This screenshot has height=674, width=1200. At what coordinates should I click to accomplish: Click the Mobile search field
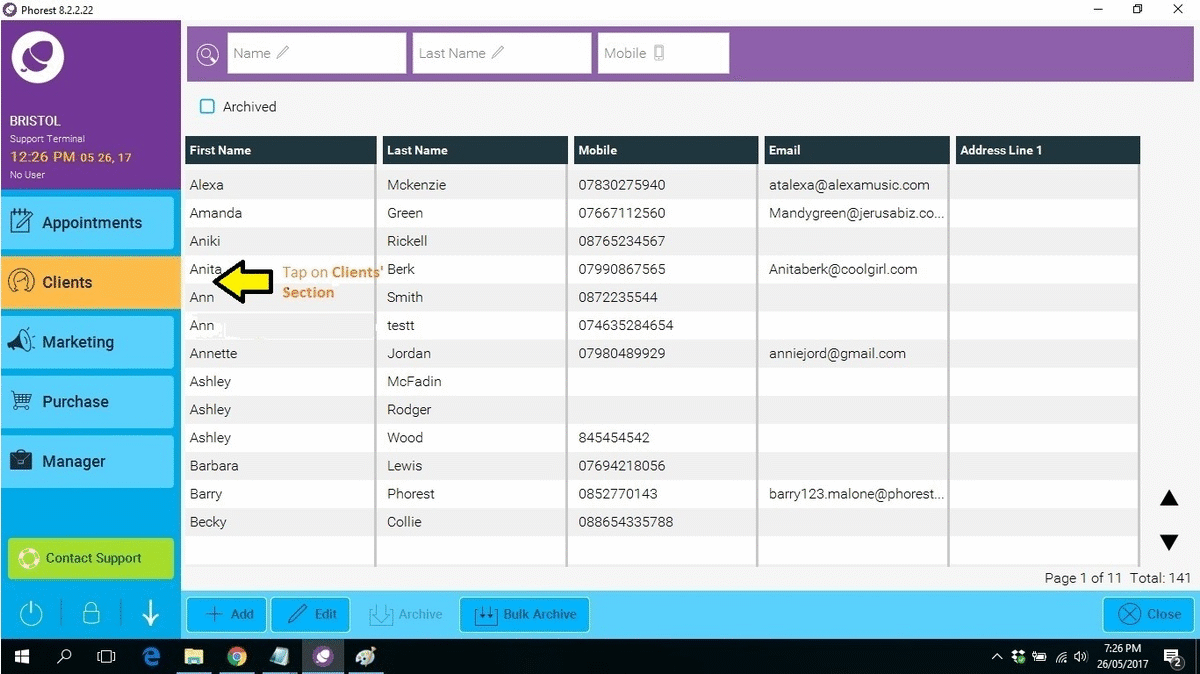[664, 53]
